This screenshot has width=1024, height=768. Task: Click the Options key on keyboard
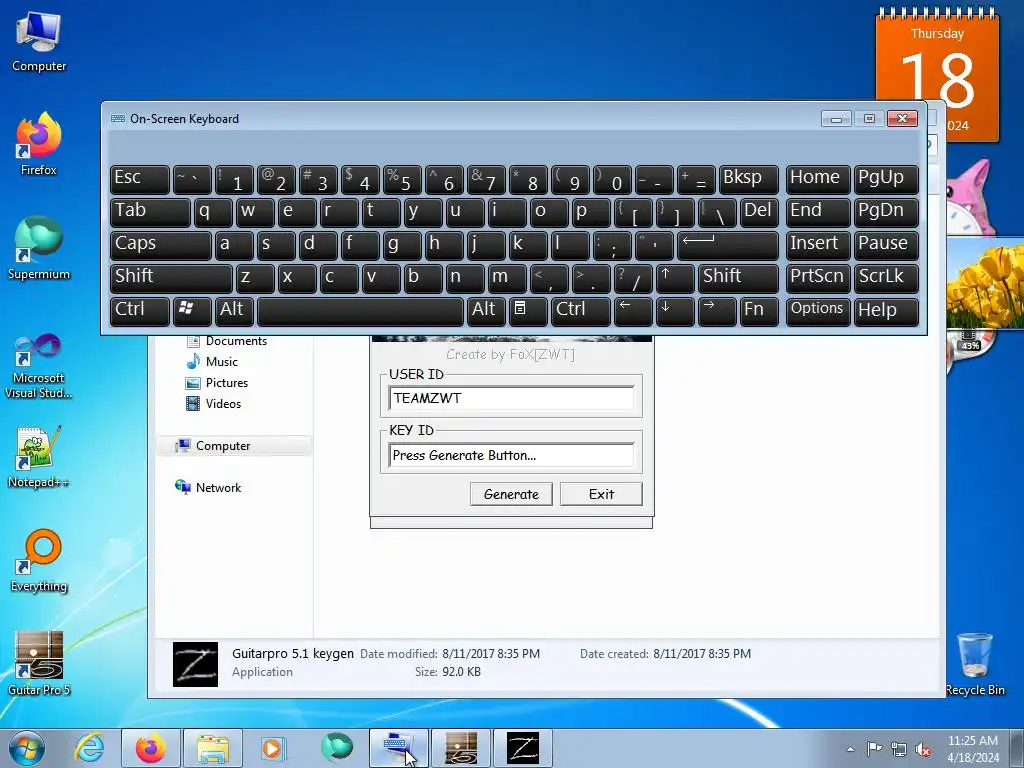tap(818, 311)
